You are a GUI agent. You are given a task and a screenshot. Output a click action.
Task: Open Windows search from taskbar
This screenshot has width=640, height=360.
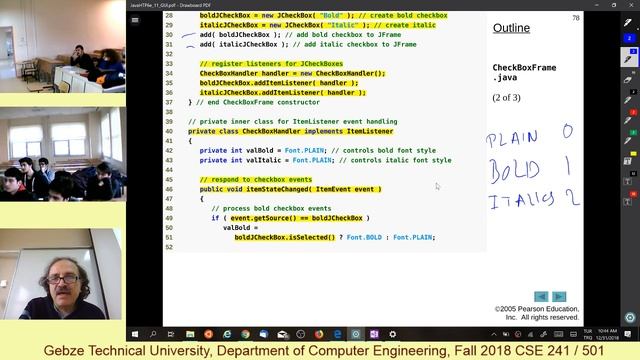click(x=153, y=334)
